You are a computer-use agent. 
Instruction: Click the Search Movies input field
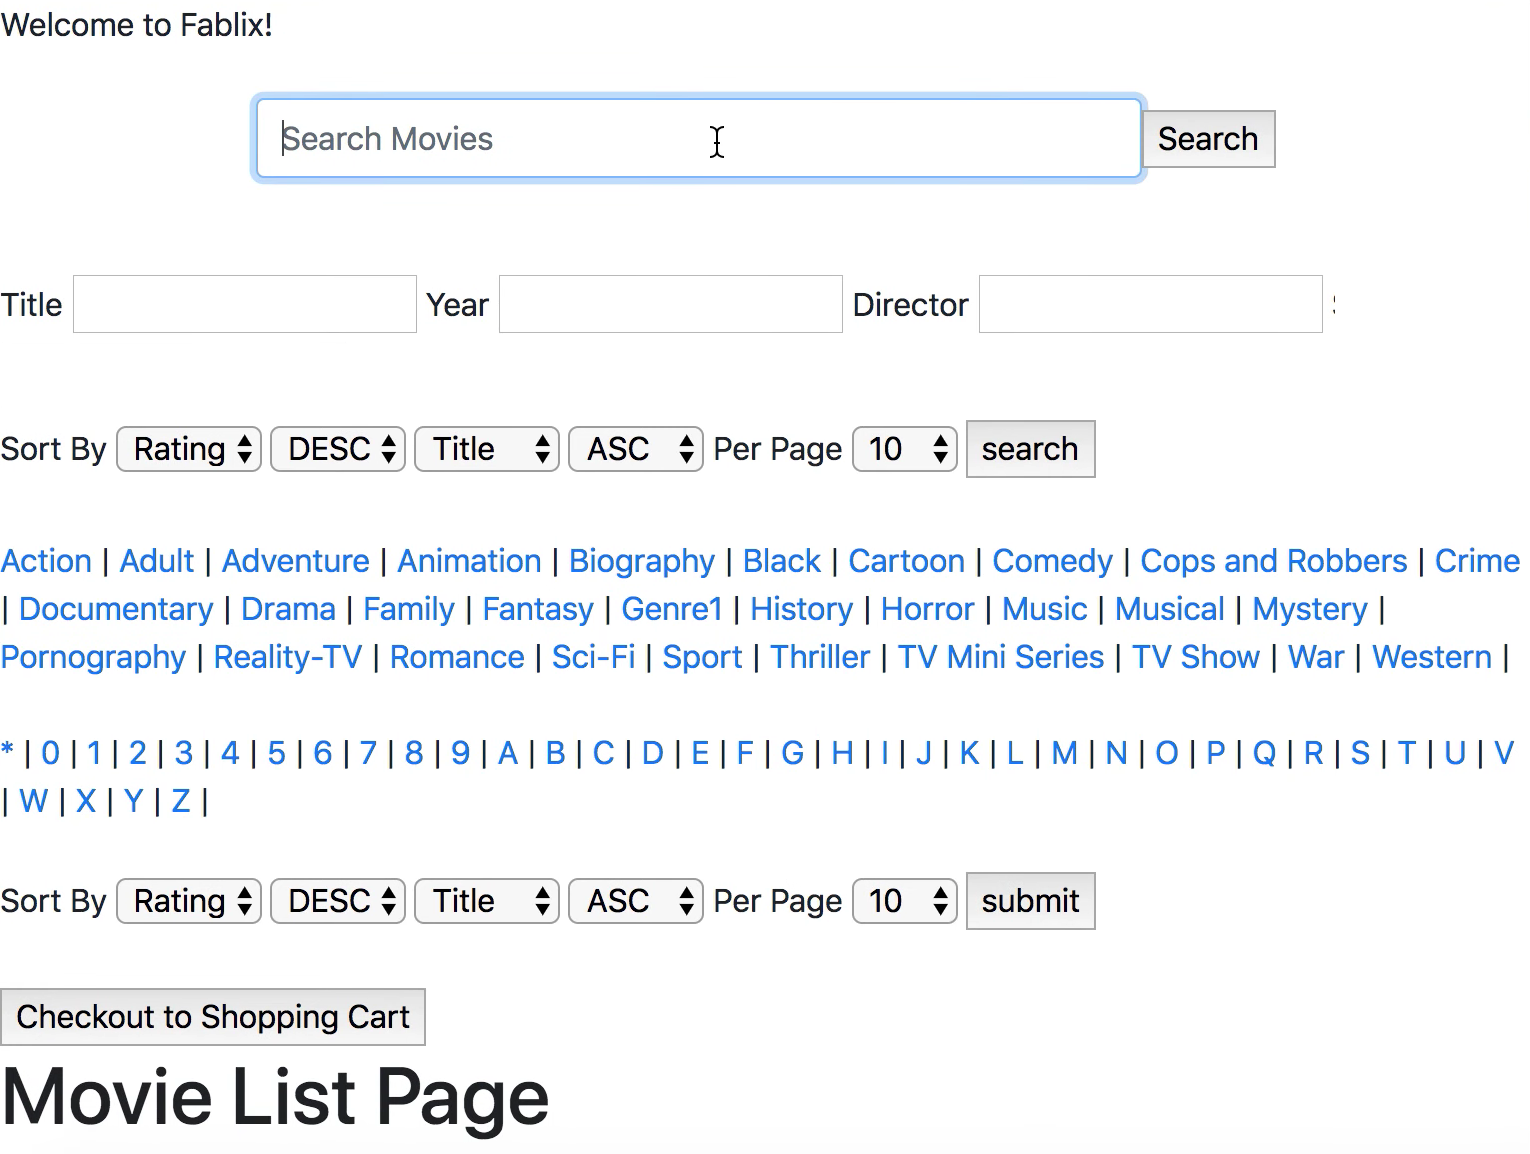[698, 138]
